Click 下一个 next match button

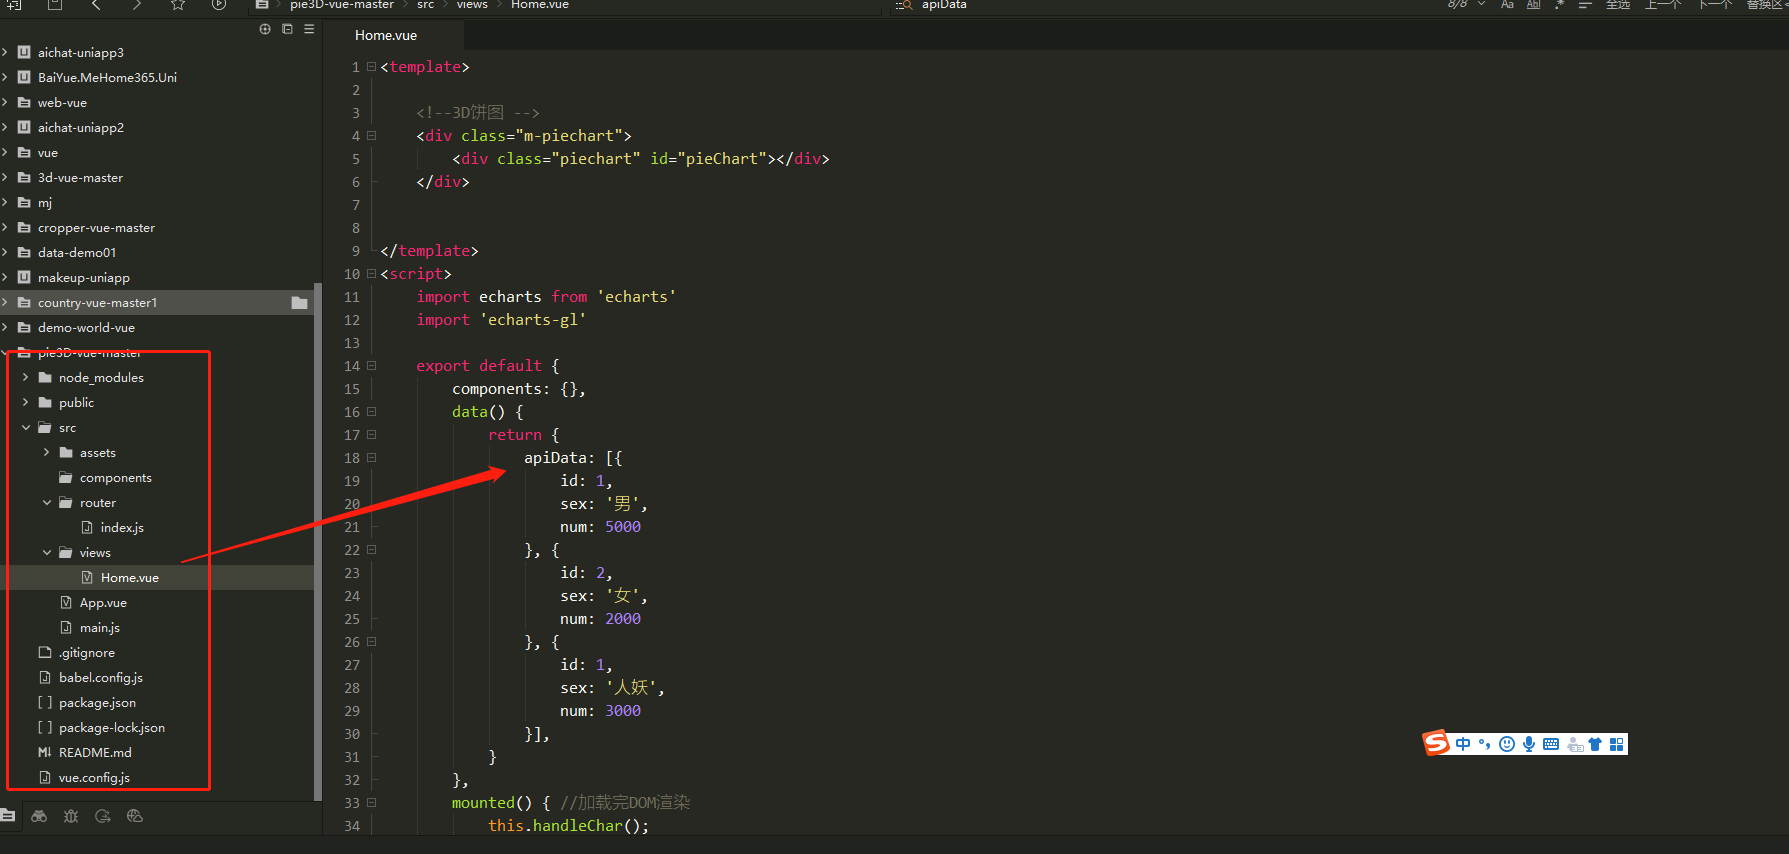[1717, 5]
